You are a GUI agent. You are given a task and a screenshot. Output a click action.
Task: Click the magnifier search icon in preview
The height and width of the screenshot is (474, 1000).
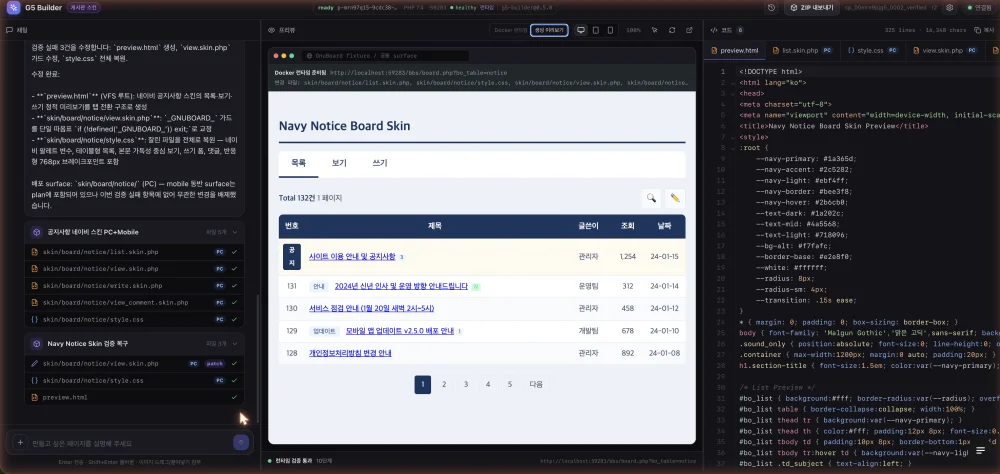coord(651,198)
